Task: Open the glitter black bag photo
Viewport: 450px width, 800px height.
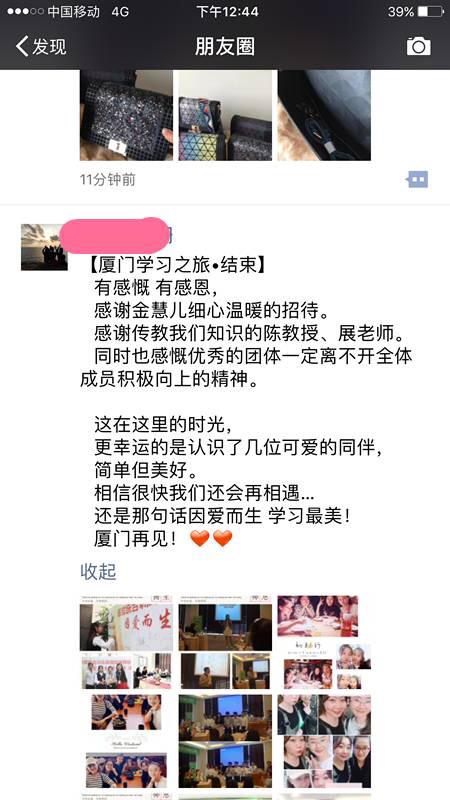Action: (126, 115)
